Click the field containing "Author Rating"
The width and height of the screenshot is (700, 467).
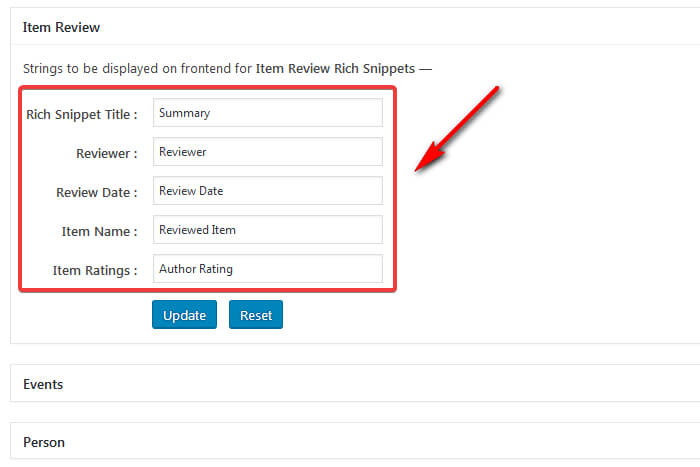[x=267, y=269]
